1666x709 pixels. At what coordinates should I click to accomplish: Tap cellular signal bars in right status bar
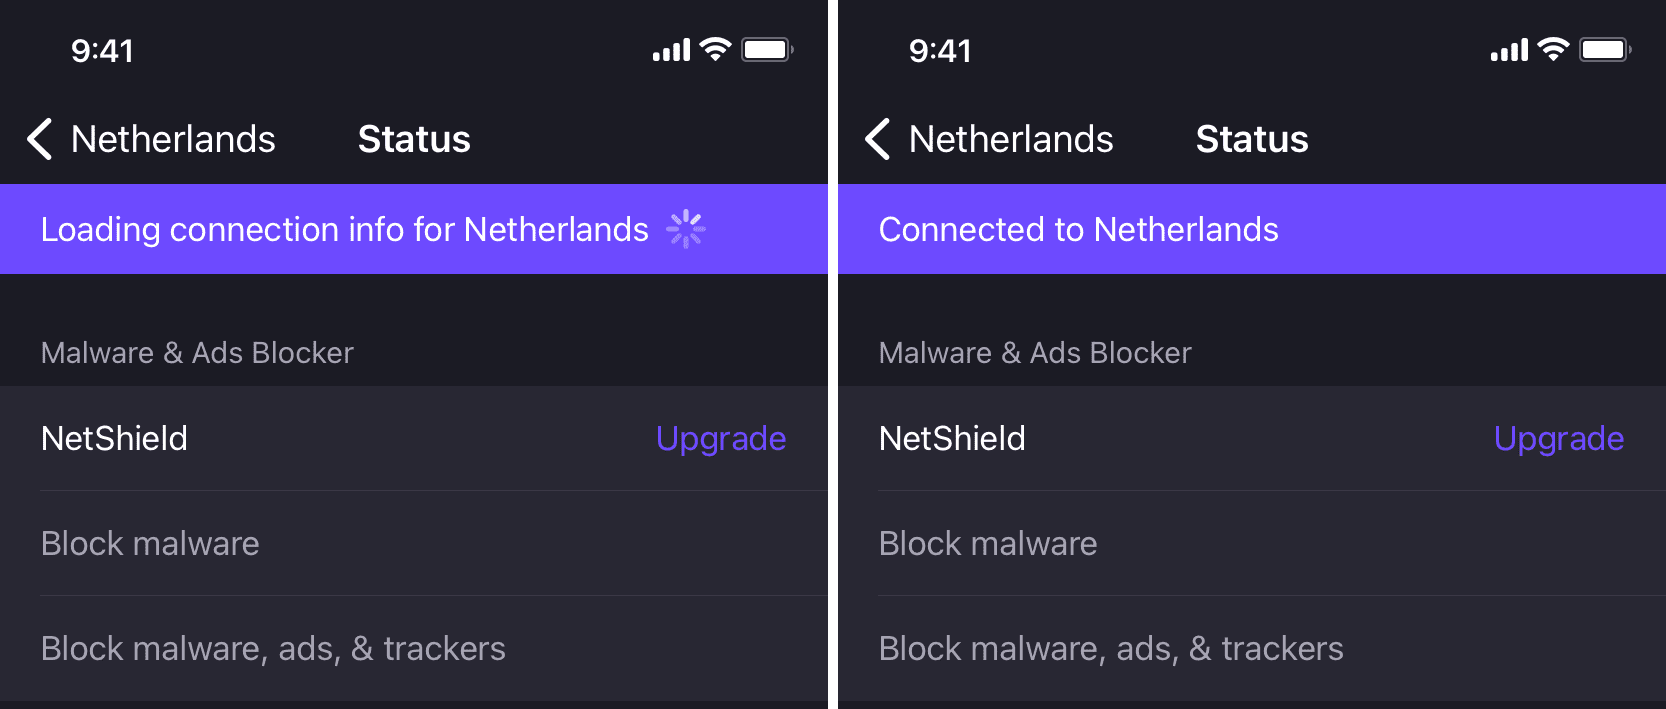coord(1509,50)
